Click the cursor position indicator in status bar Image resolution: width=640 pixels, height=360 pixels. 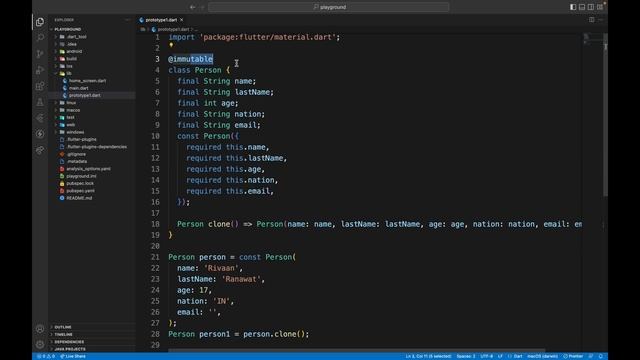[x=428, y=356]
